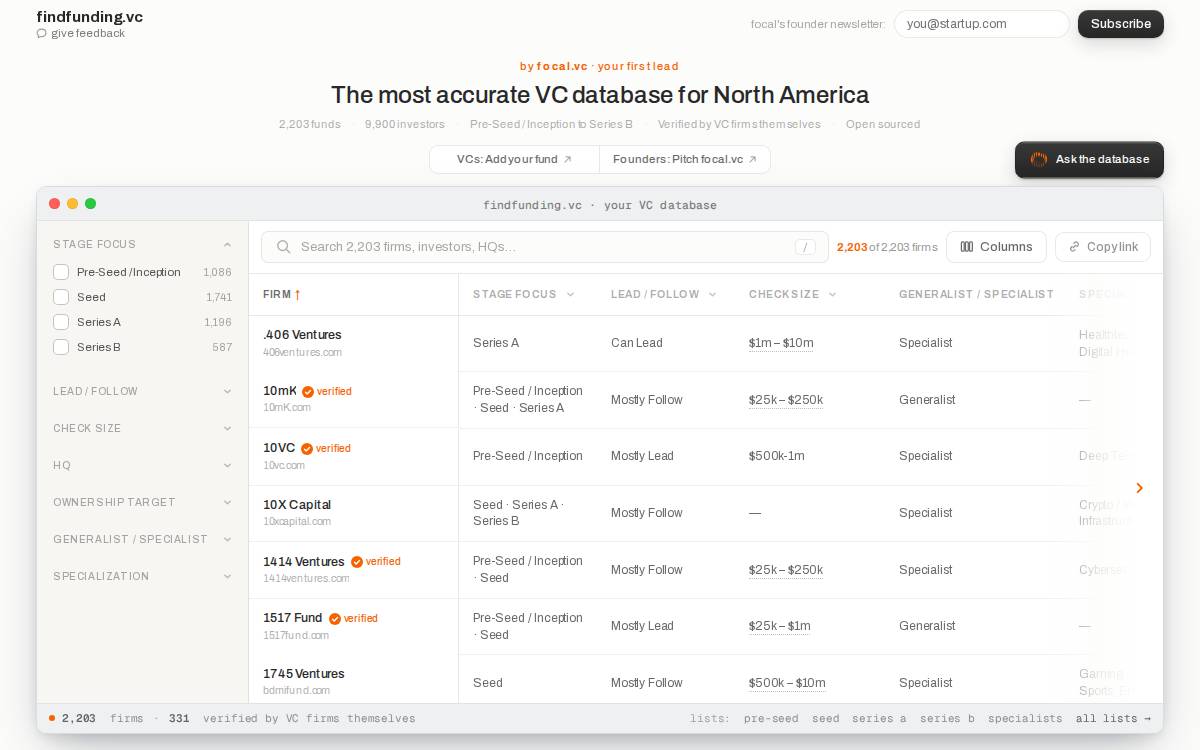Click the Ask the database orange icon

pos(1038,159)
